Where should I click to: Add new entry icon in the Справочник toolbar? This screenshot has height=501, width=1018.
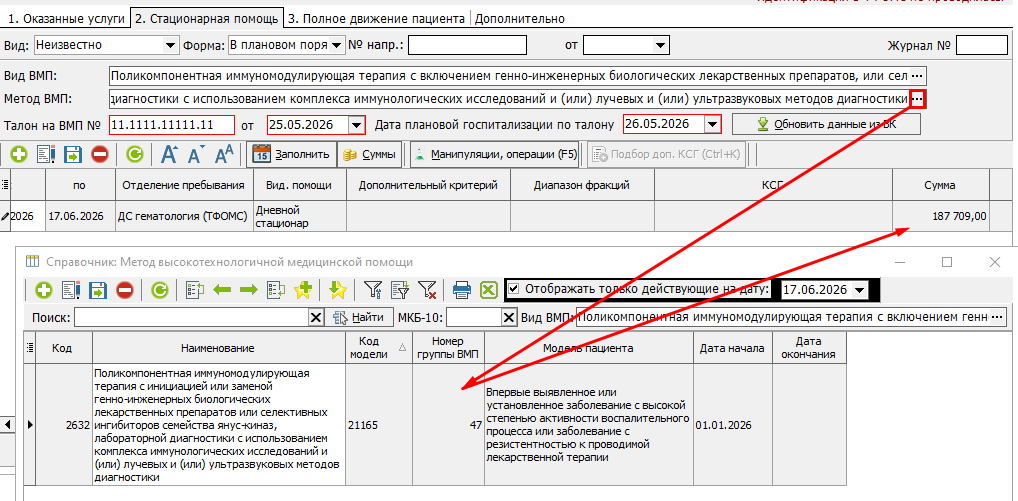[x=44, y=289]
